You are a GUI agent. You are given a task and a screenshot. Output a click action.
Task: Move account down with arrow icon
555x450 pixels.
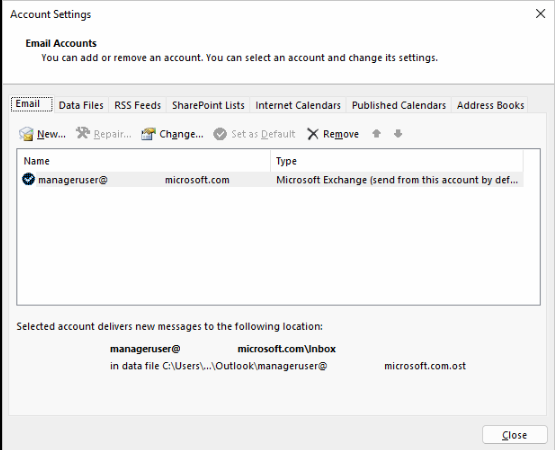click(x=398, y=133)
